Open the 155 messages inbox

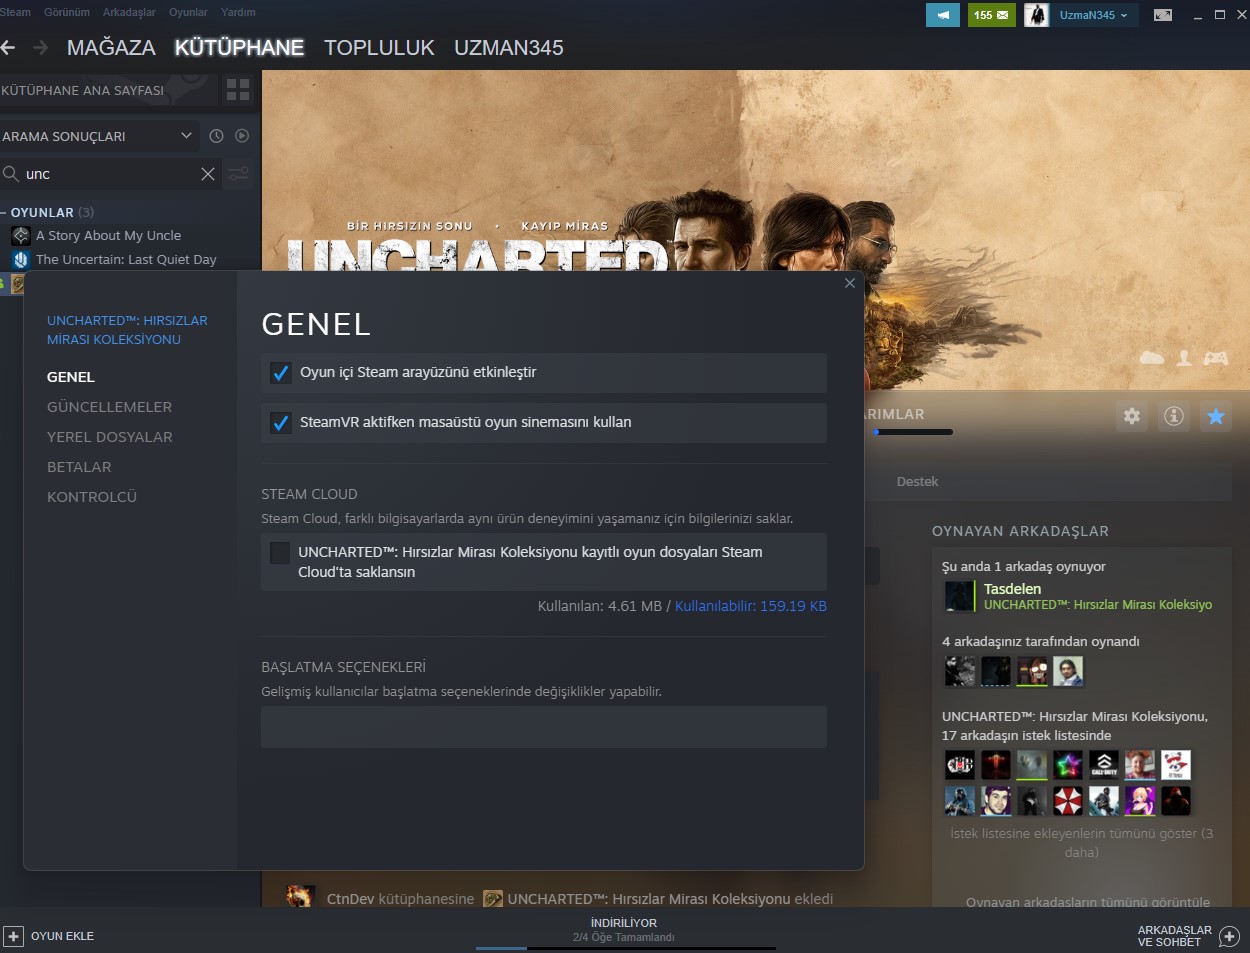click(x=991, y=15)
